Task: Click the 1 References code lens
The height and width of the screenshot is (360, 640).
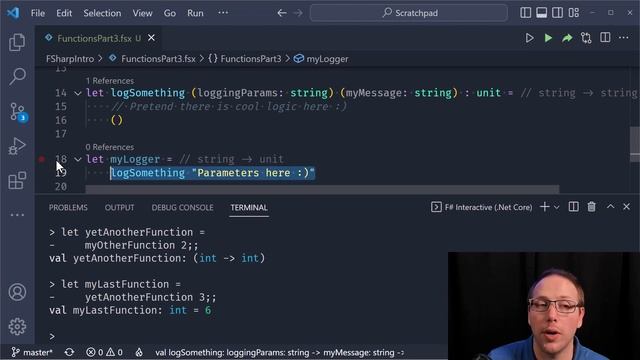Action: pyautogui.click(x=109, y=81)
